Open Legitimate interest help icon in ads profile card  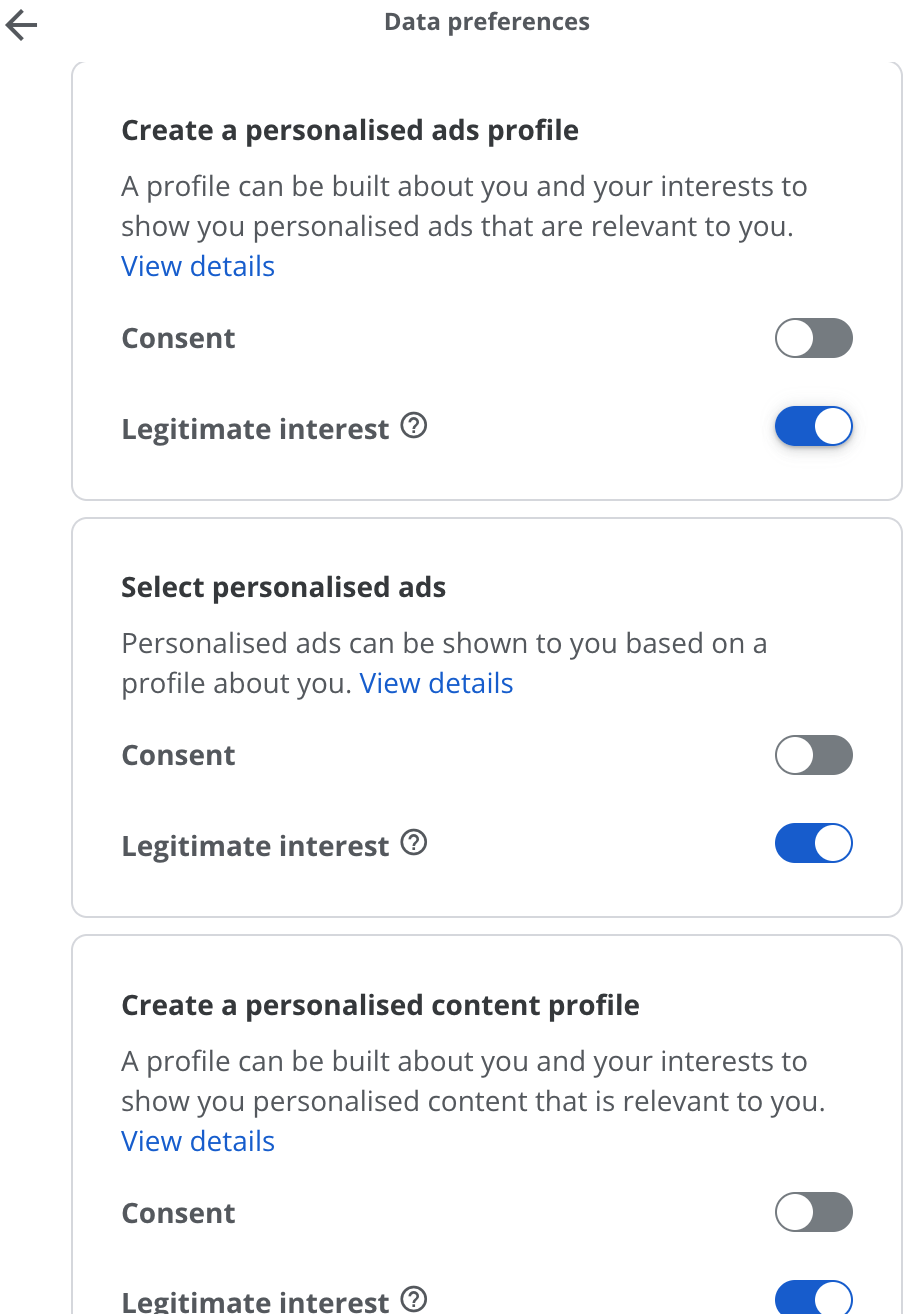pyautogui.click(x=413, y=427)
